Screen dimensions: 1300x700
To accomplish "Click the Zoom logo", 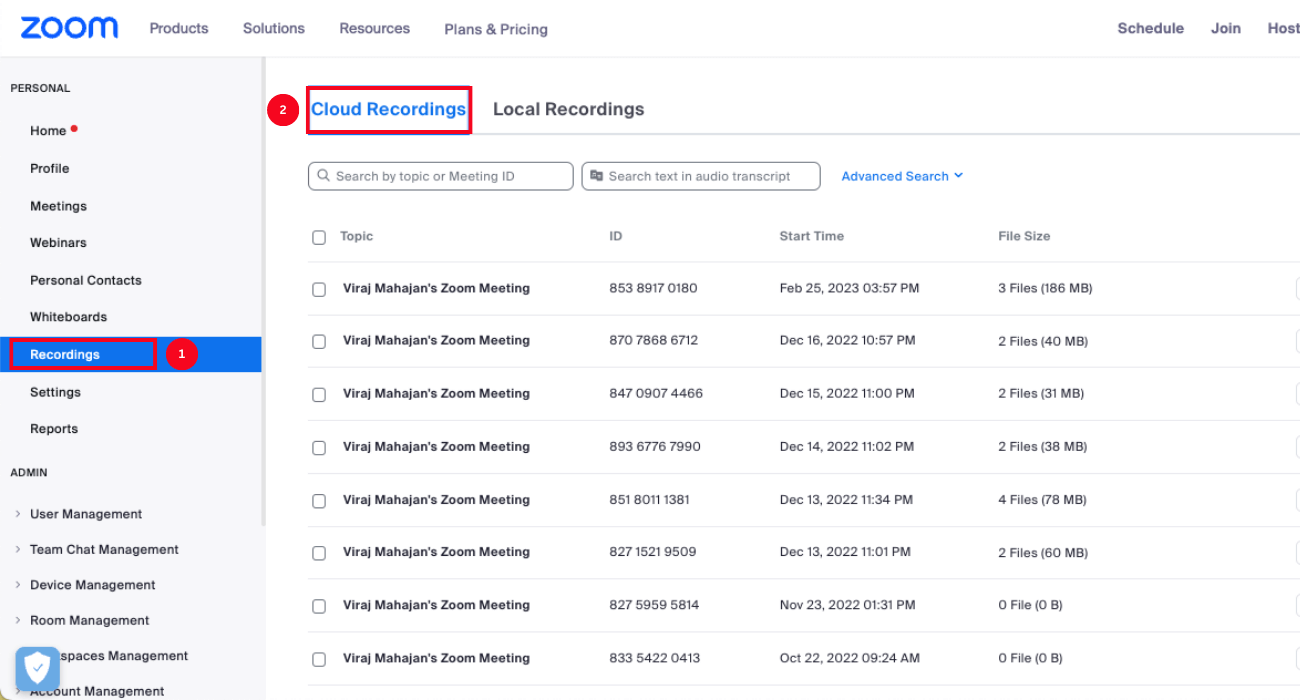I will click(69, 28).
